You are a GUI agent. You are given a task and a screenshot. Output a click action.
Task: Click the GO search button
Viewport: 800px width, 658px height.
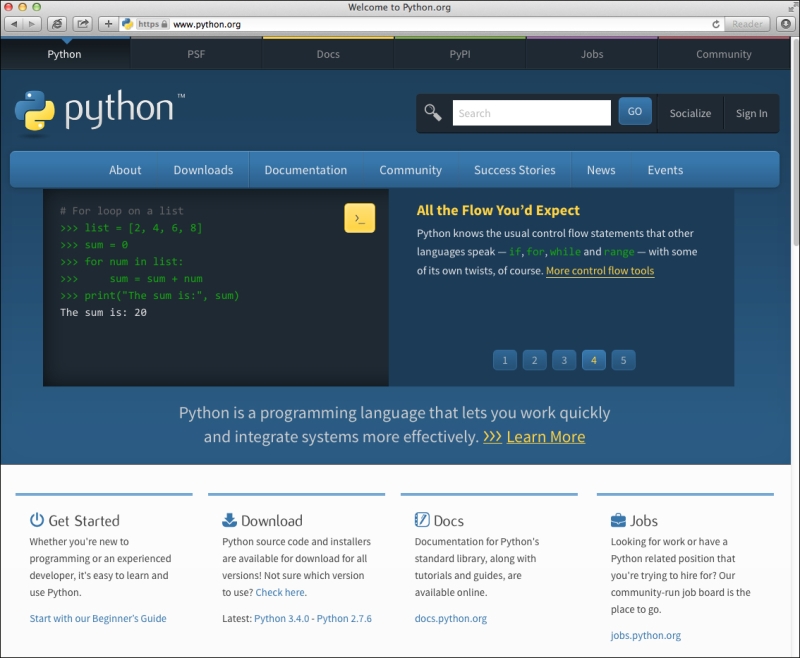[635, 111]
